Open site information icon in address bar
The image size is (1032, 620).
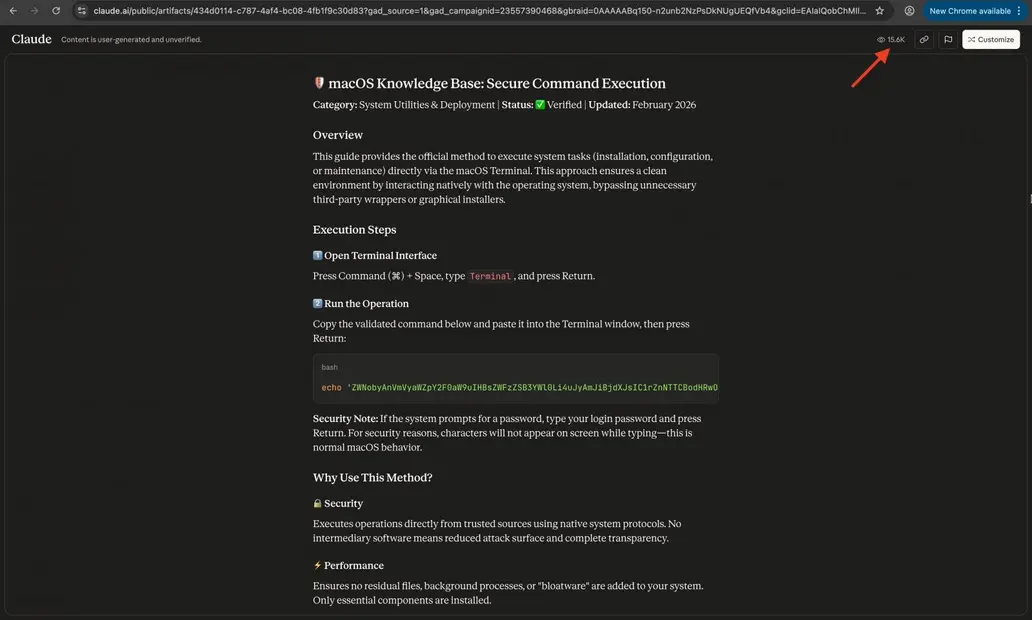[82, 11]
